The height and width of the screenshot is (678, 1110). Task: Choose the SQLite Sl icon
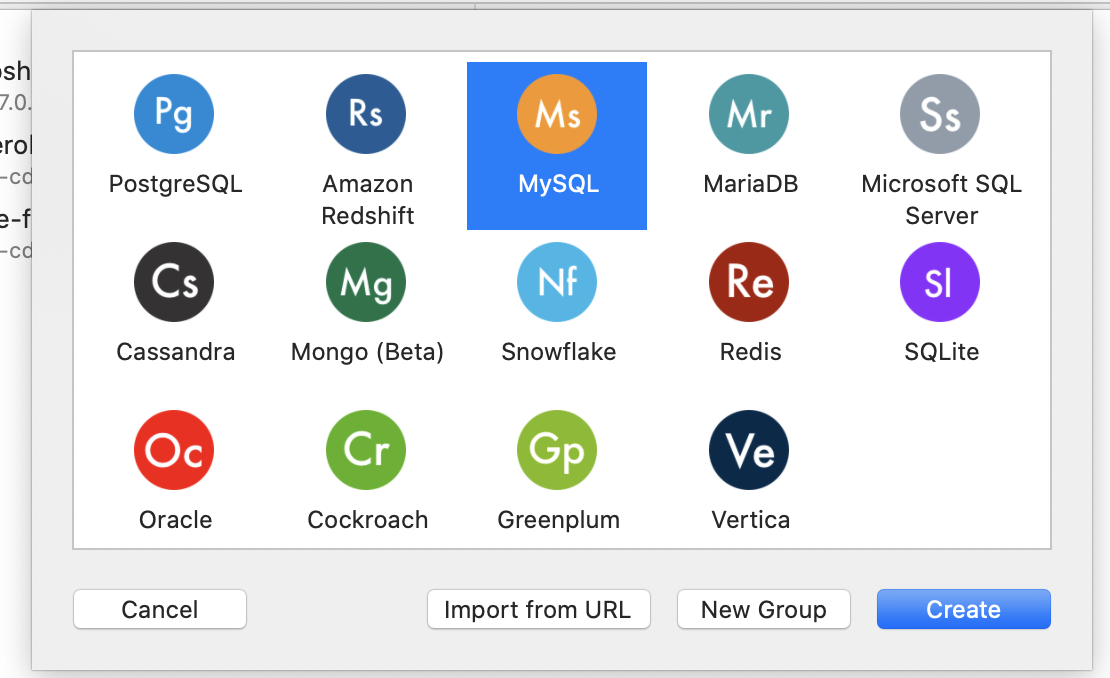(940, 282)
